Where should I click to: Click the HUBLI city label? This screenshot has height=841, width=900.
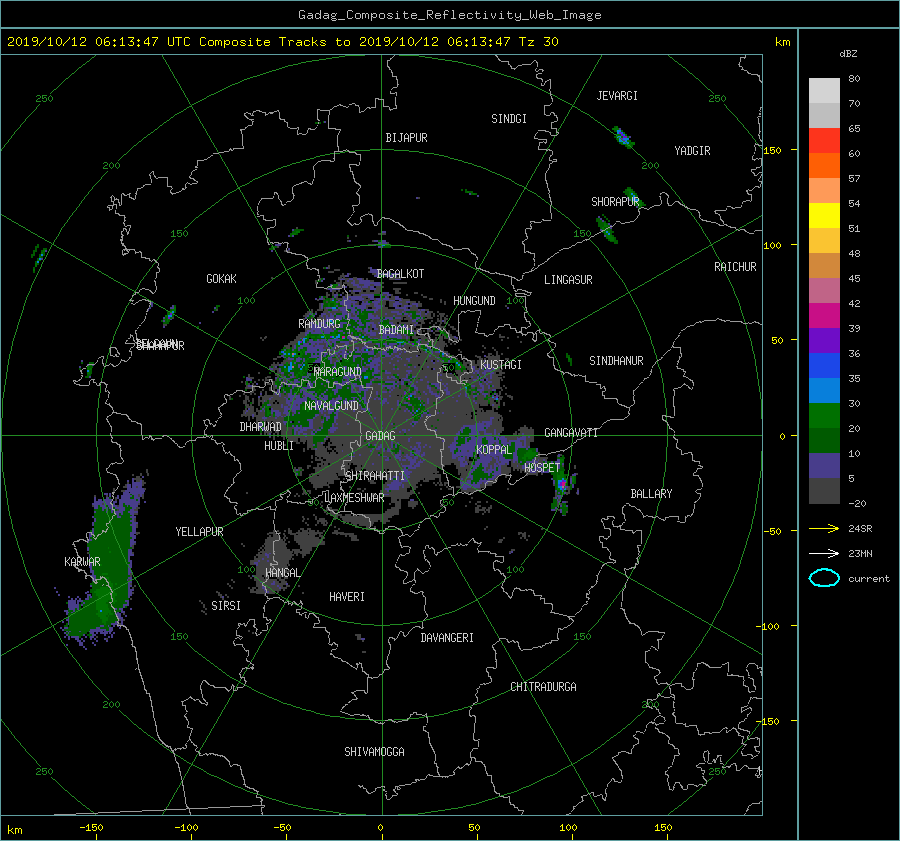[279, 446]
